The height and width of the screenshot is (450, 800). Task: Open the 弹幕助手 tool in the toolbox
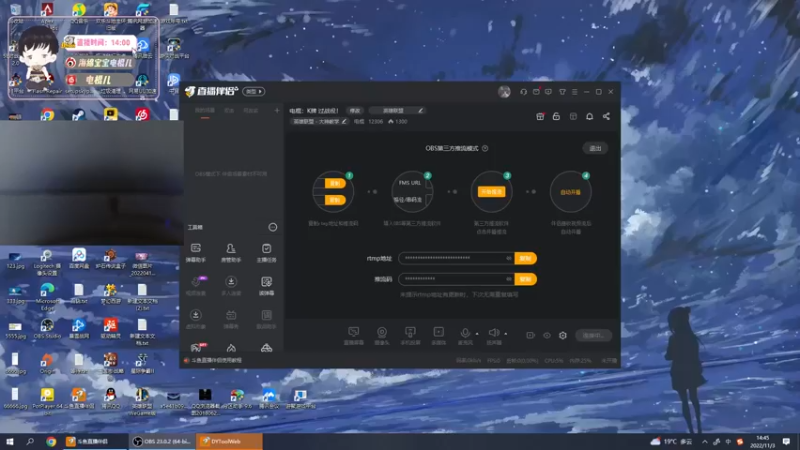[x=195, y=253]
